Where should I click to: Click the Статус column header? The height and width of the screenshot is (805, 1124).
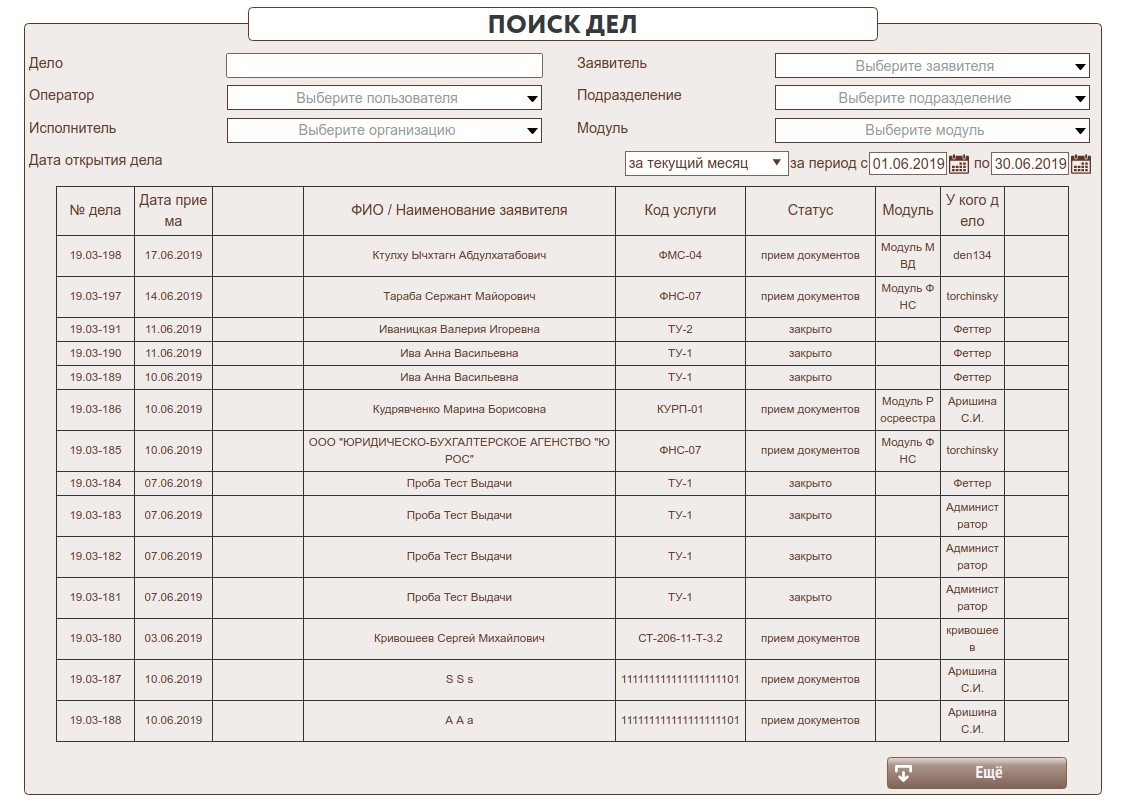pos(810,211)
